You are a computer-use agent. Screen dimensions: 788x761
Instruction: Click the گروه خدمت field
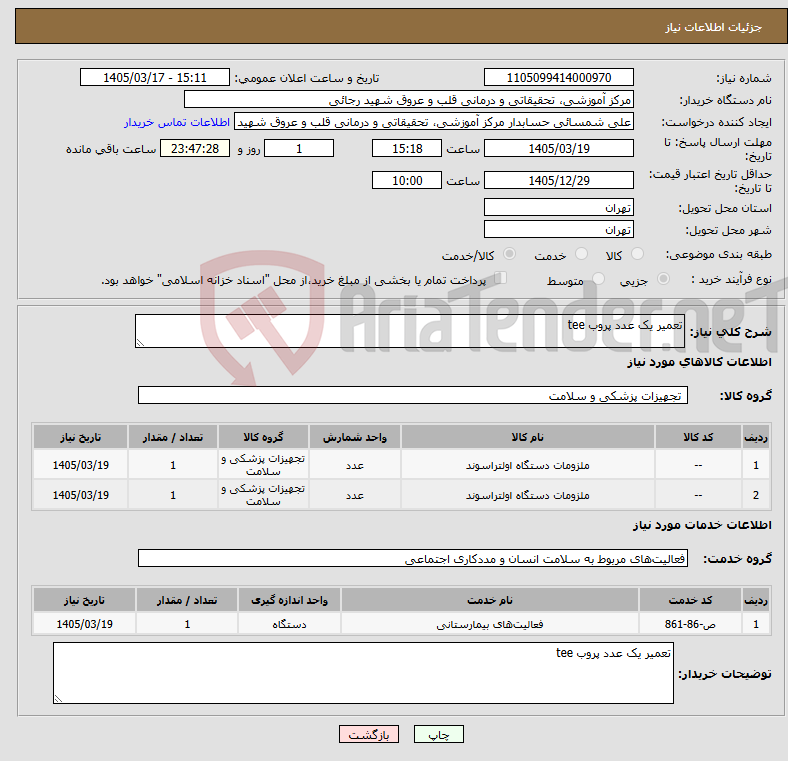point(413,558)
